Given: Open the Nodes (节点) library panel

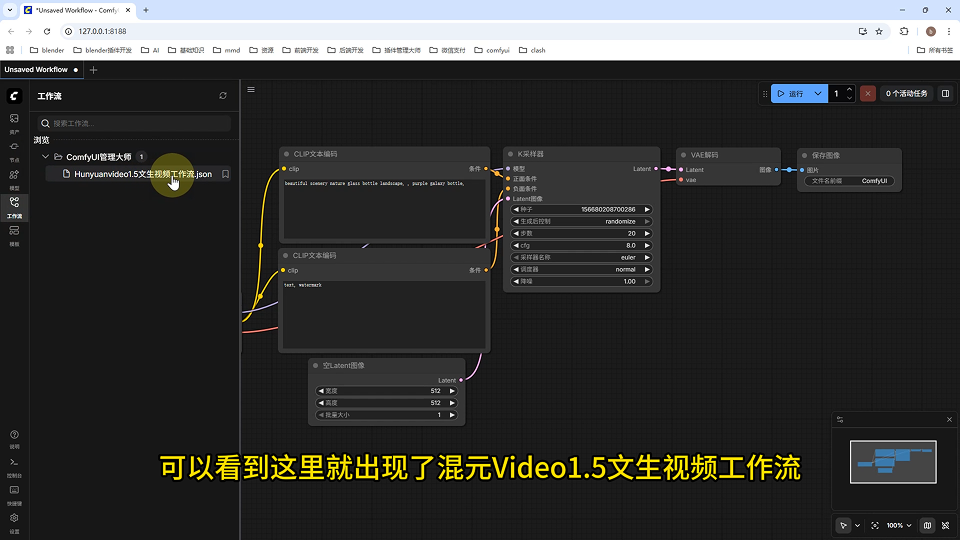Looking at the screenshot, I should pyautogui.click(x=14, y=151).
